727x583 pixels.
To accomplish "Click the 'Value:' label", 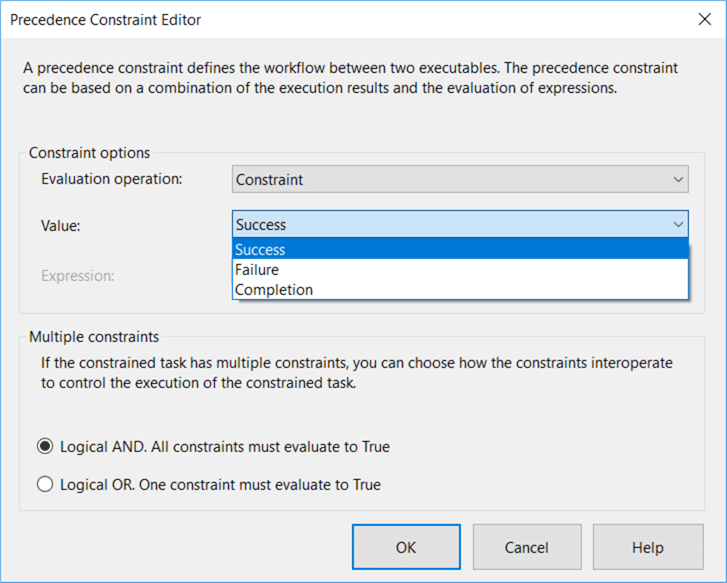I will point(61,226).
